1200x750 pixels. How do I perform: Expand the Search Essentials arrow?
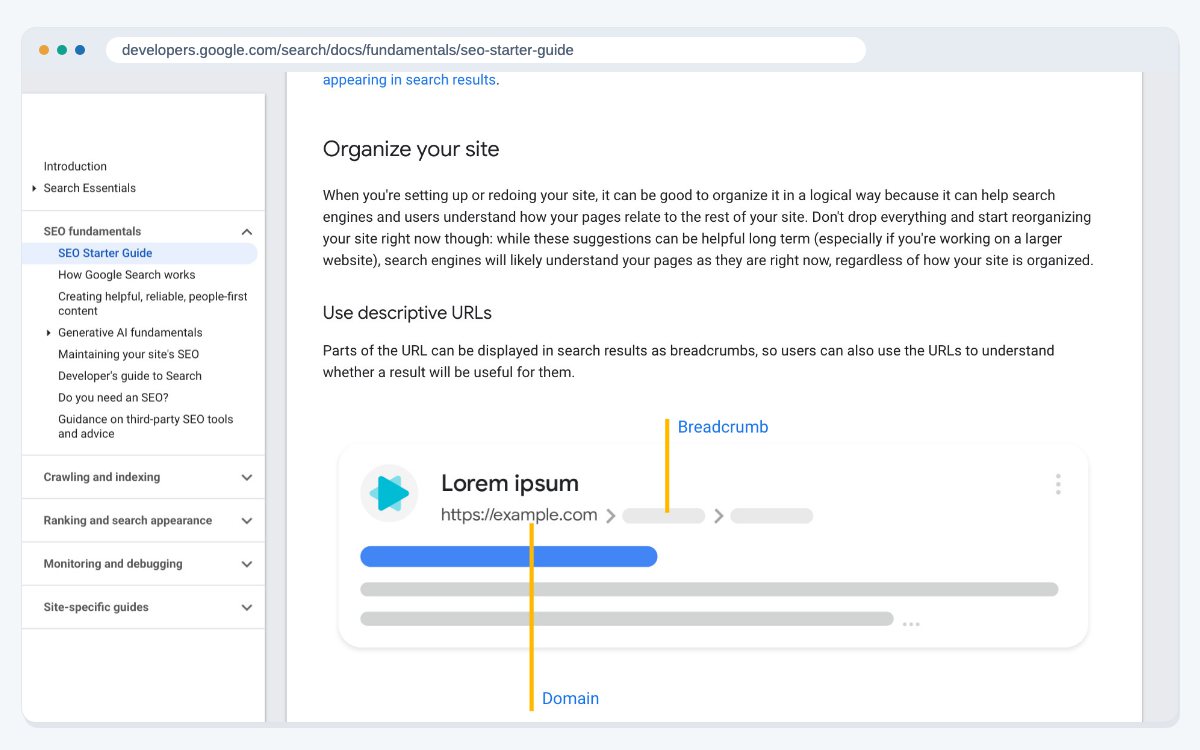(34, 188)
